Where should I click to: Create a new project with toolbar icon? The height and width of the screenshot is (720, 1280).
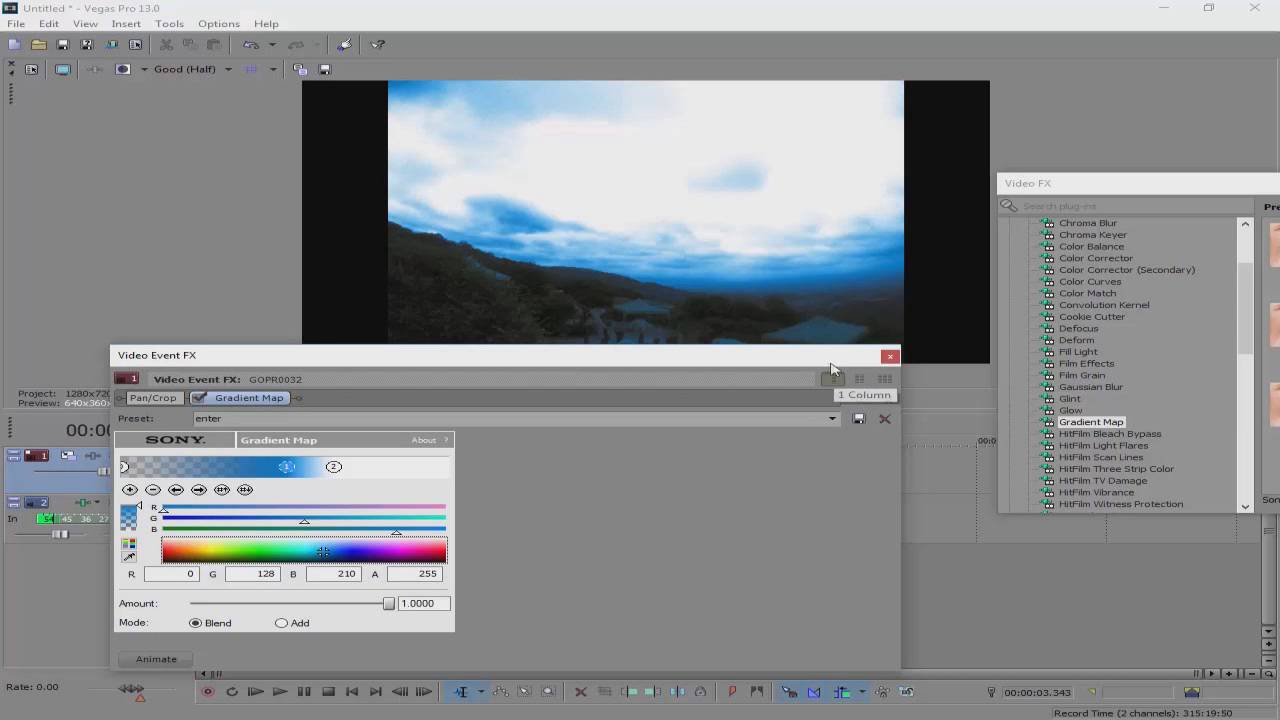point(14,44)
